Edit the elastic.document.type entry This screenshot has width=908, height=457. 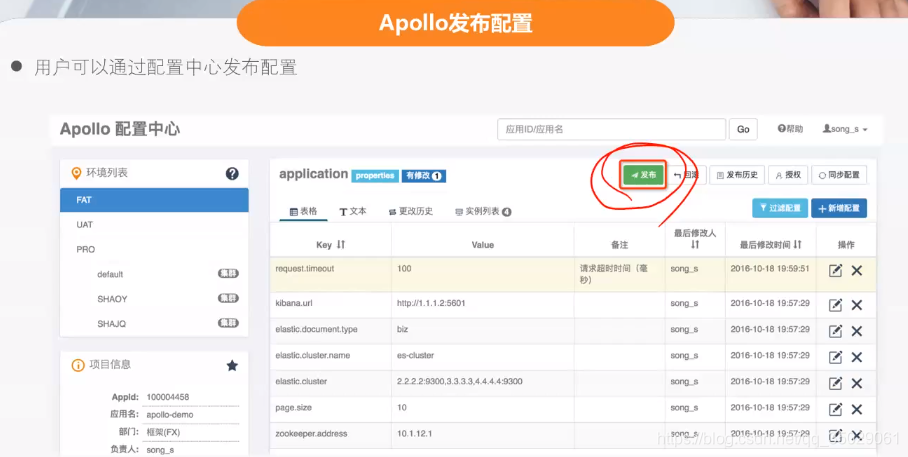(x=835, y=331)
